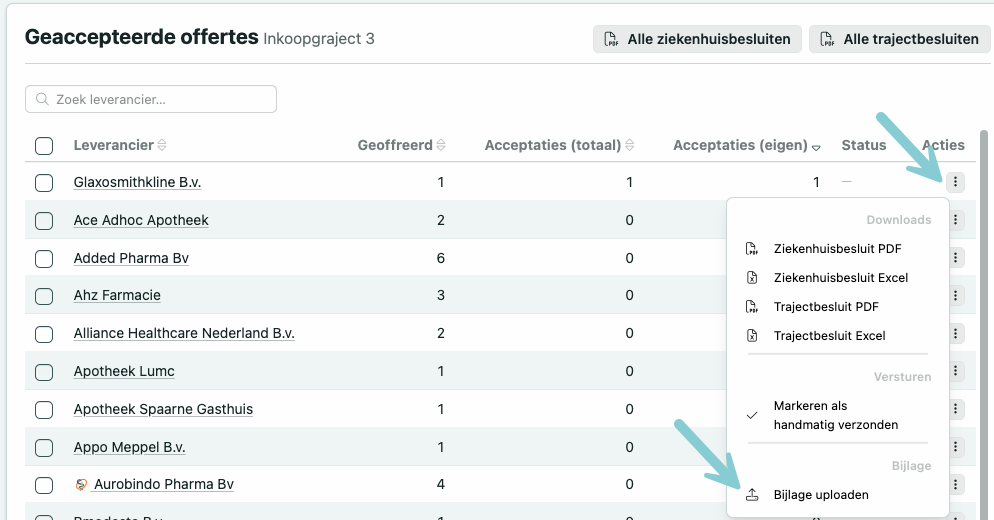Sort table by Geoffreerd column
The width and height of the screenshot is (994, 520).
tap(401, 145)
